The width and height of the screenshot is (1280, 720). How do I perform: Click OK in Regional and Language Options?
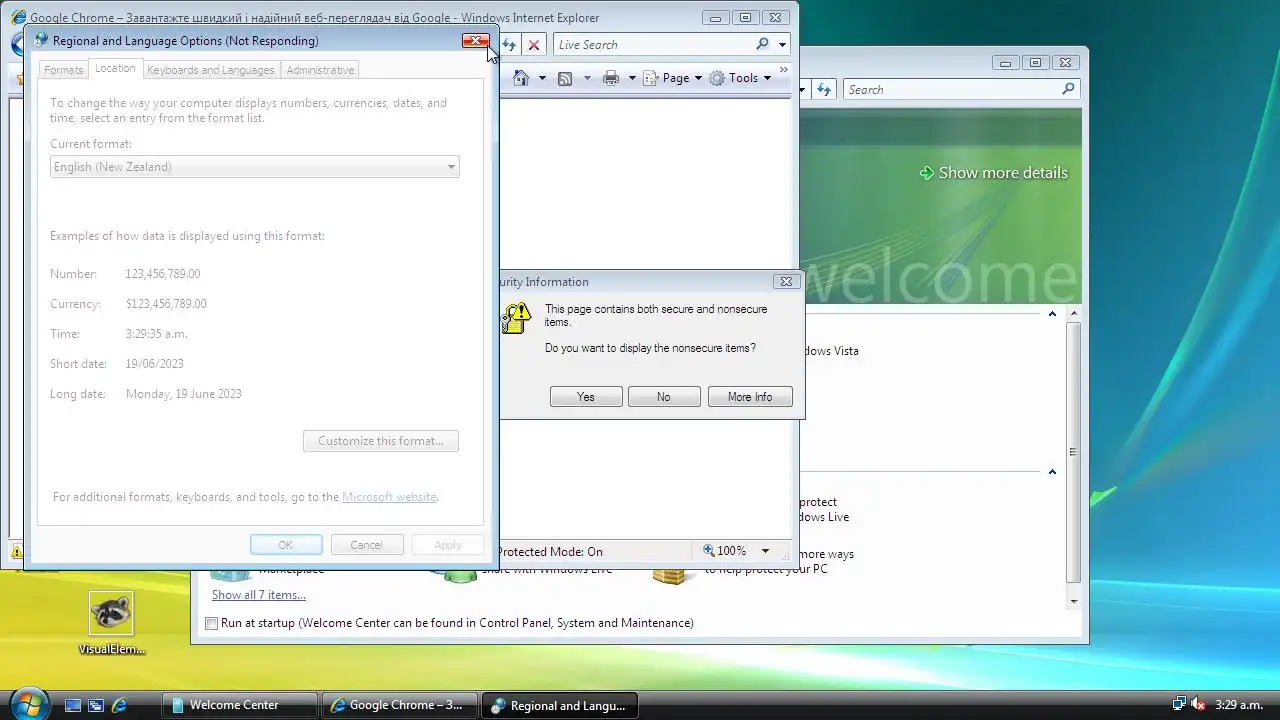(x=286, y=545)
